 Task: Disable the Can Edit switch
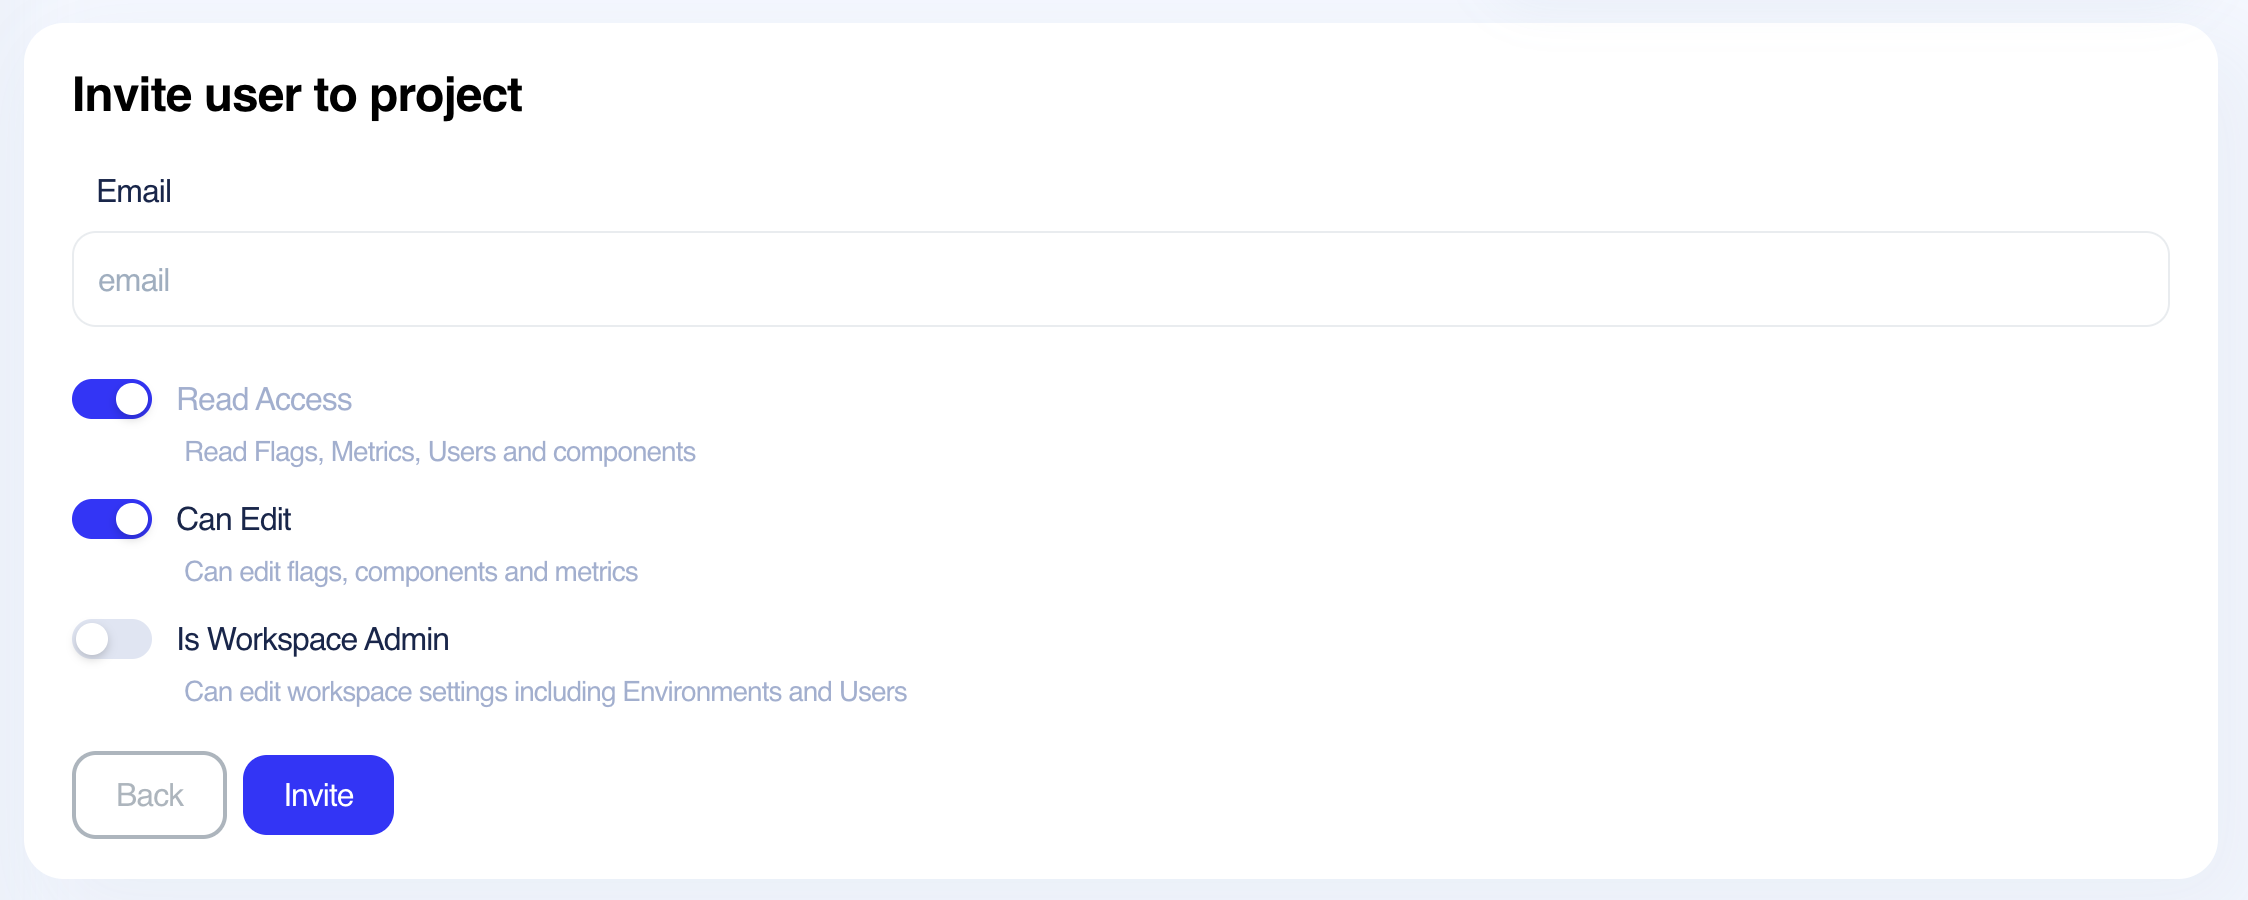coord(112,519)
